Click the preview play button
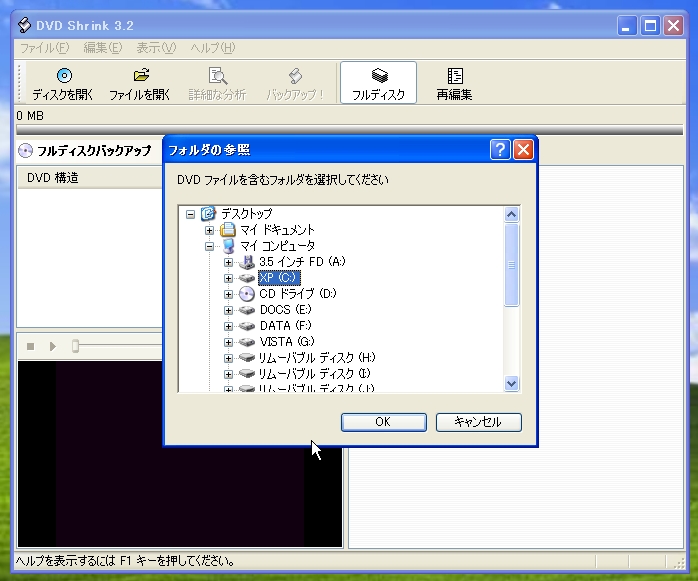This screenshot has width=698, height=581. 53,346
